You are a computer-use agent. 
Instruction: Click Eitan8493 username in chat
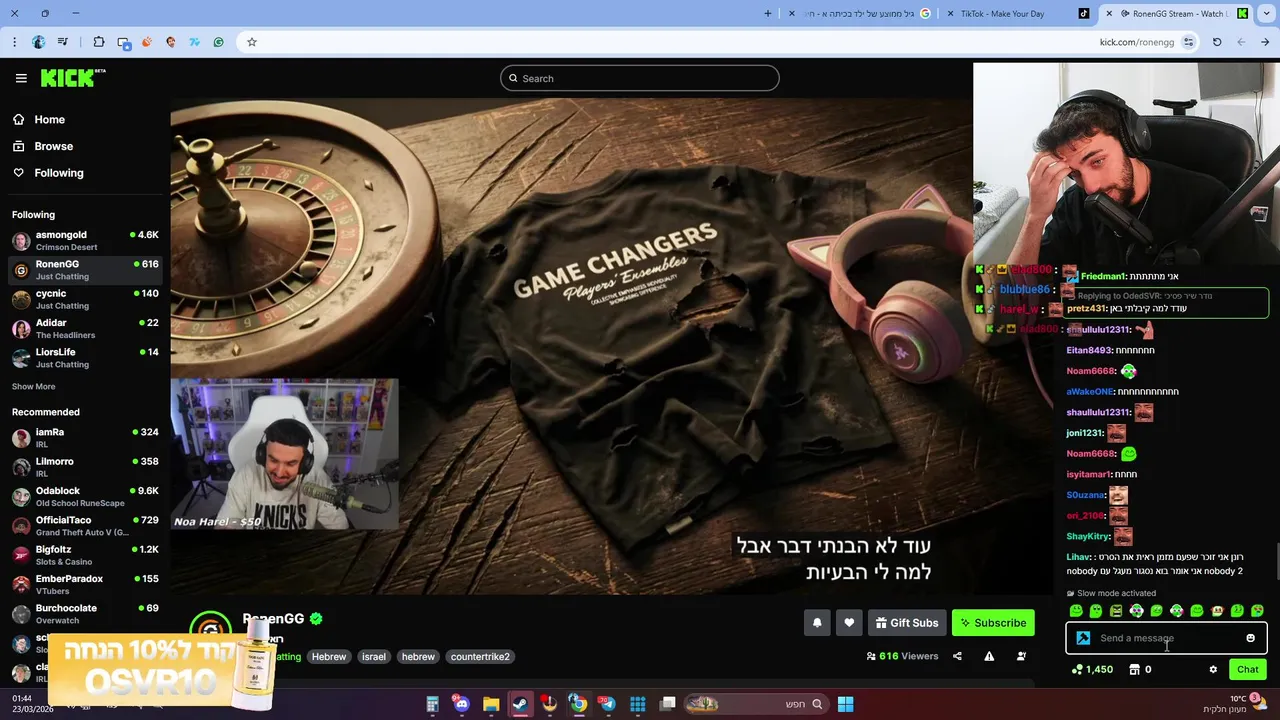1089,351
